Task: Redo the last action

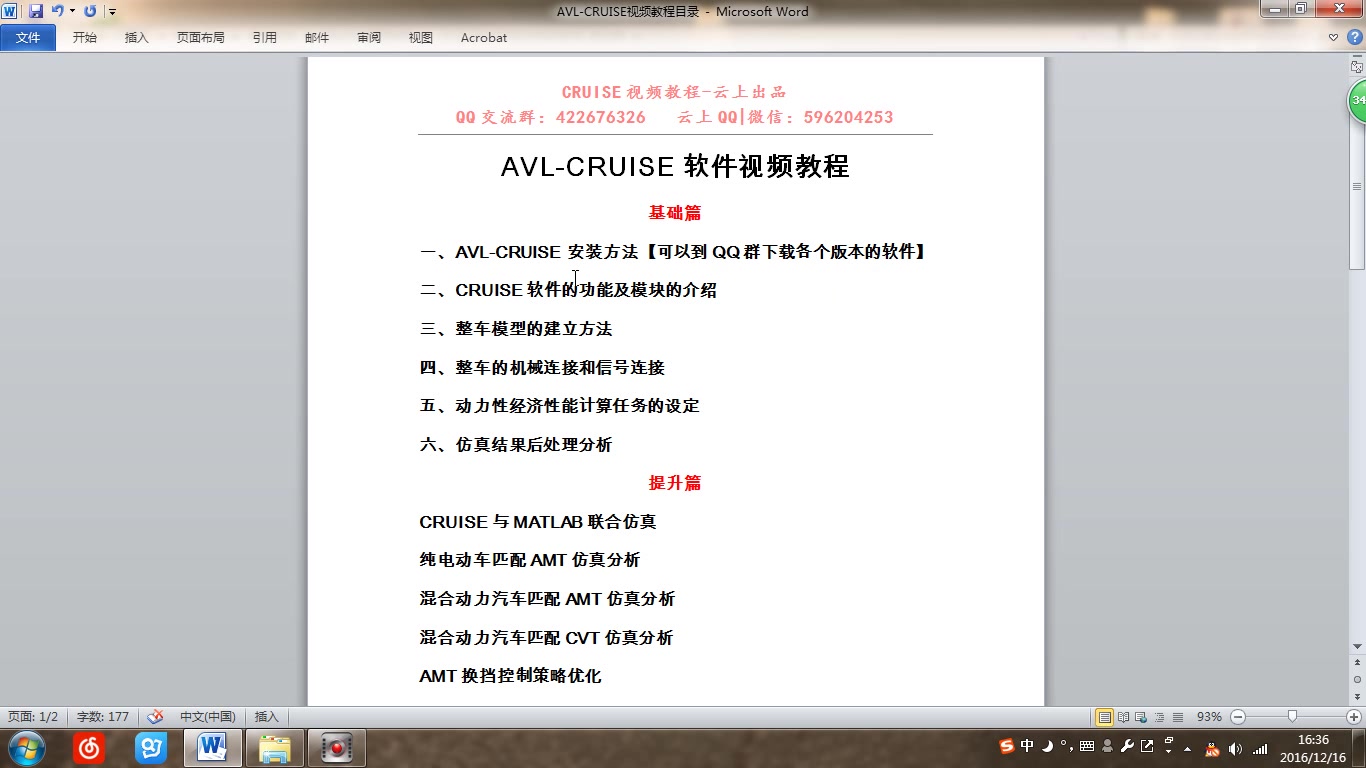Action: [90, 11]
